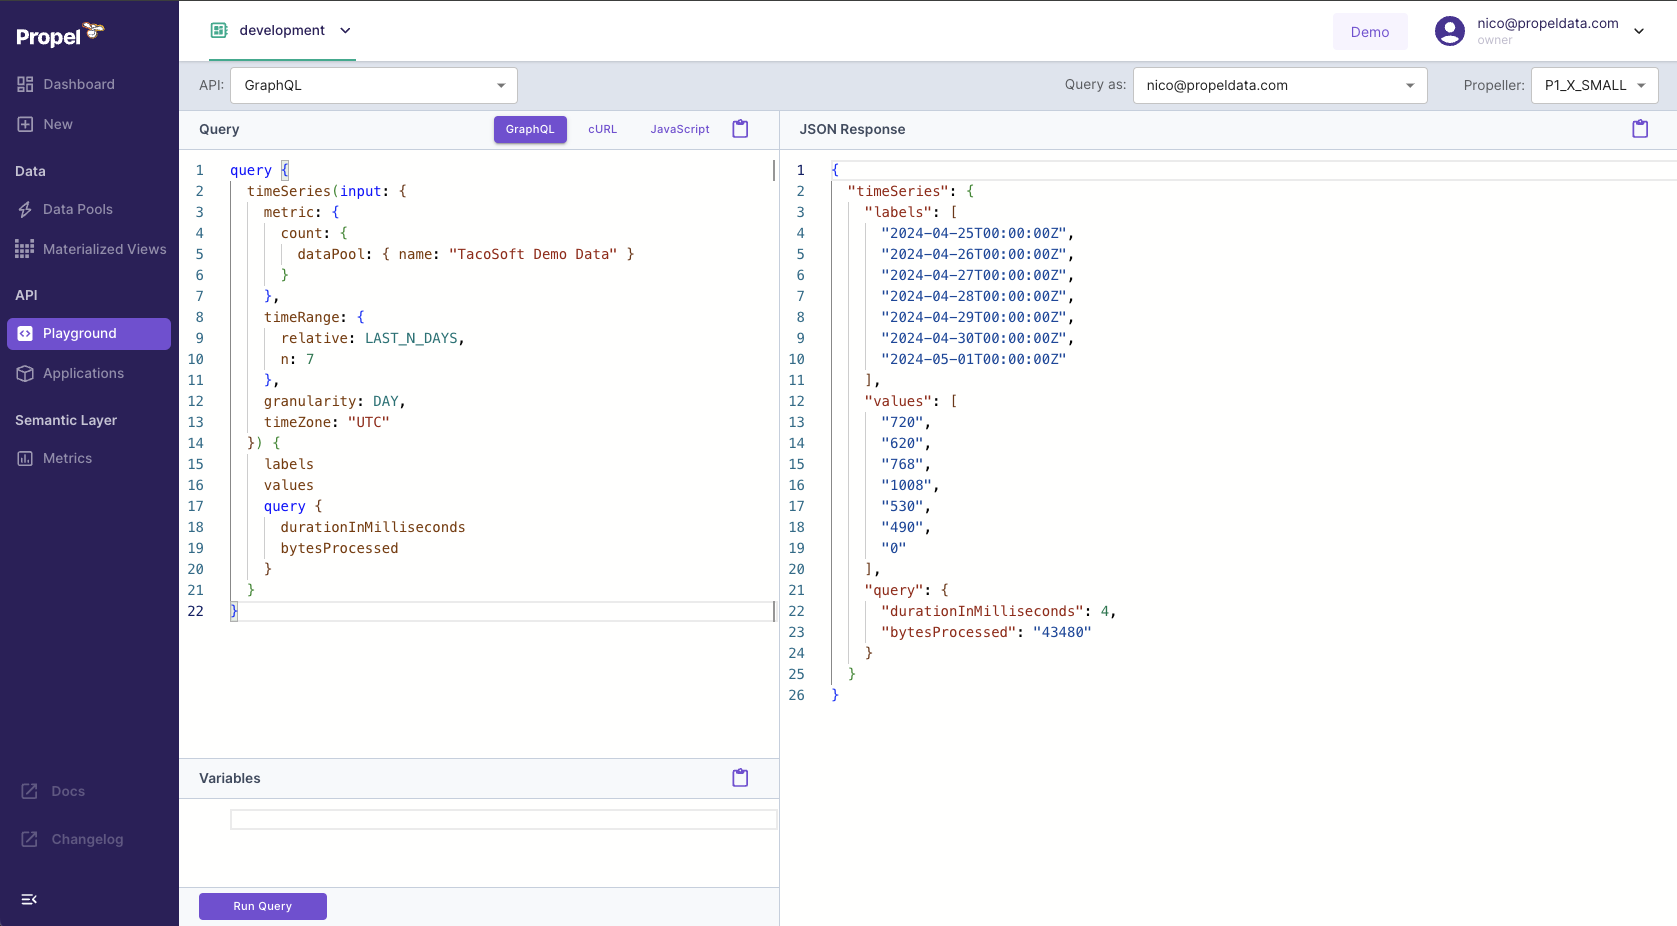Open Metrics under Semantic Layer
The width and height of the screenshot is (1677, 926).
[66, 458]
